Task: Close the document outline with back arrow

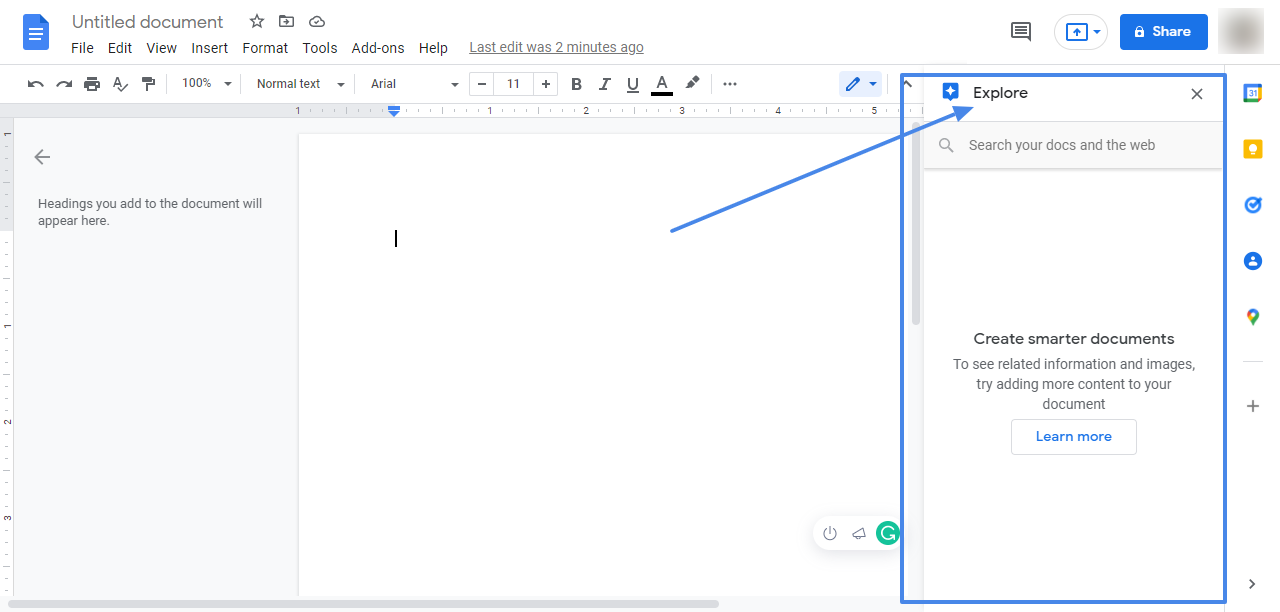Action: tap(42, 156)
